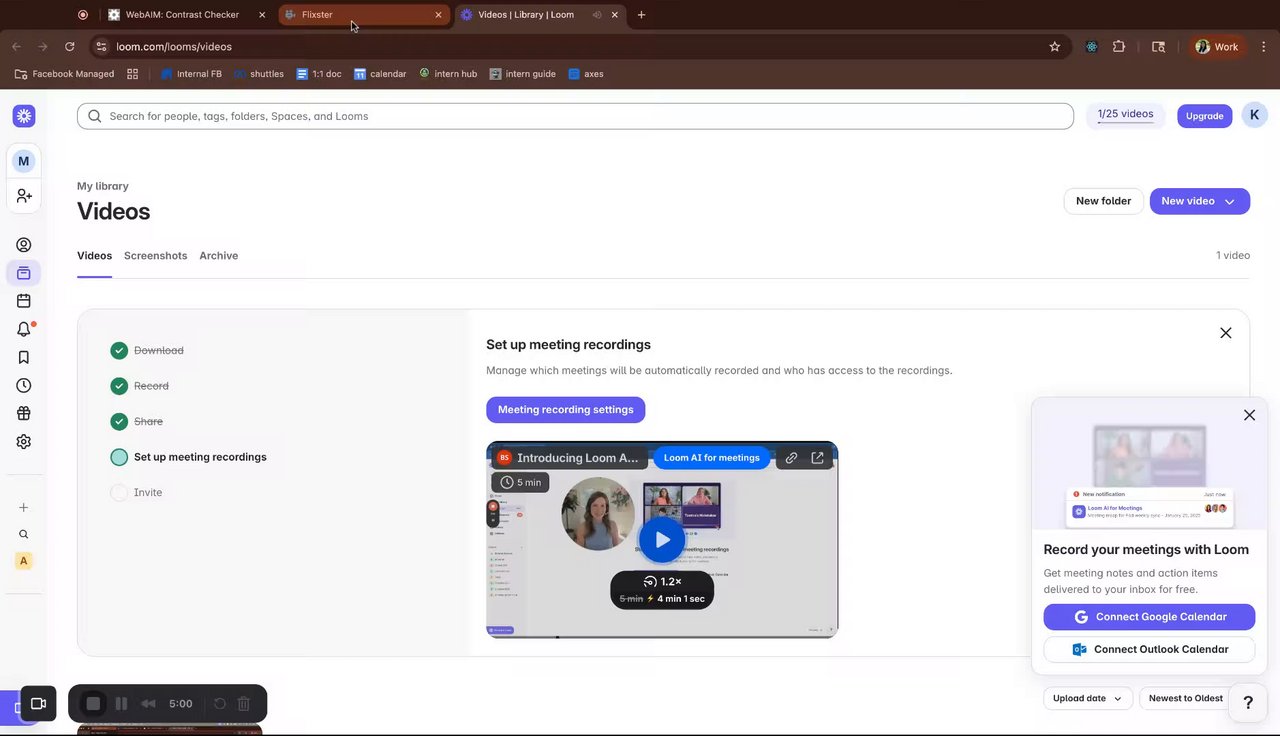The height and width of the screenshot is (736, 1280).
Task: Click the invite people icon in sidebar
Action: point(24,196)
